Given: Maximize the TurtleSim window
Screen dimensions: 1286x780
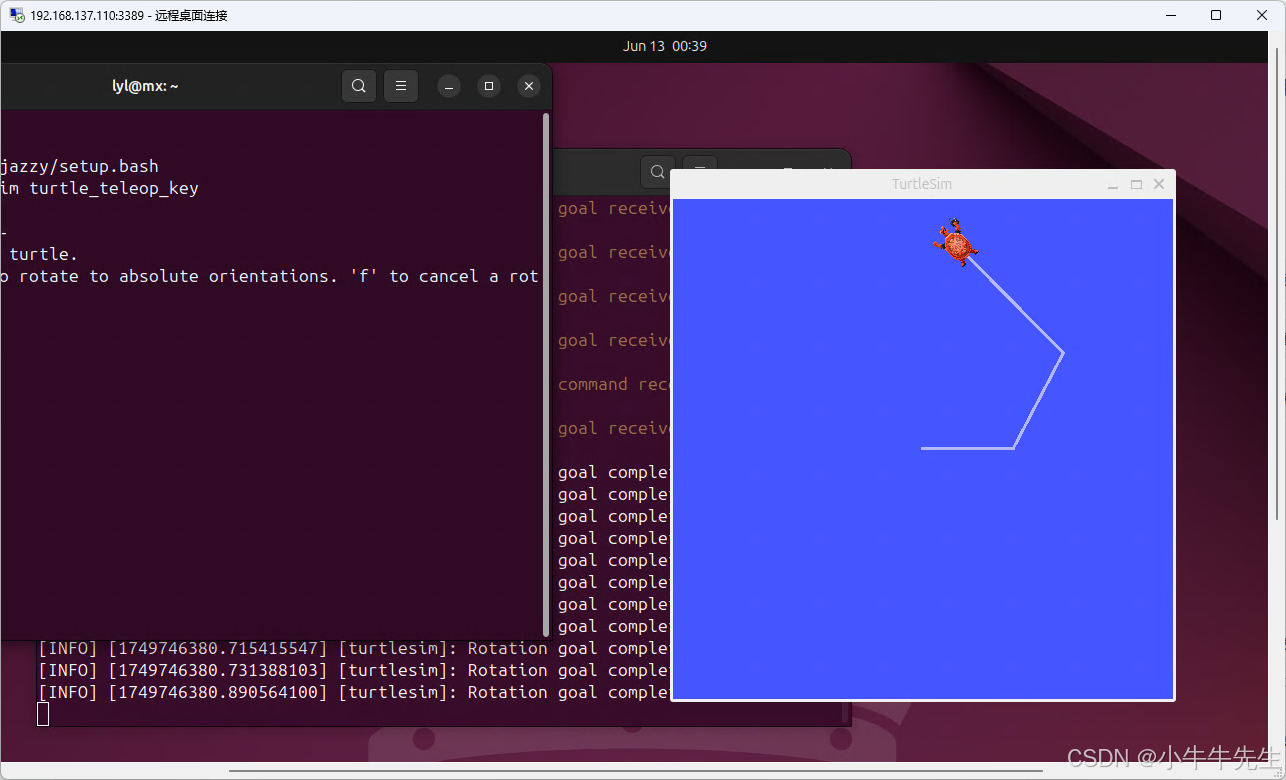Looking at the screenshot, I should (1136, 184).
